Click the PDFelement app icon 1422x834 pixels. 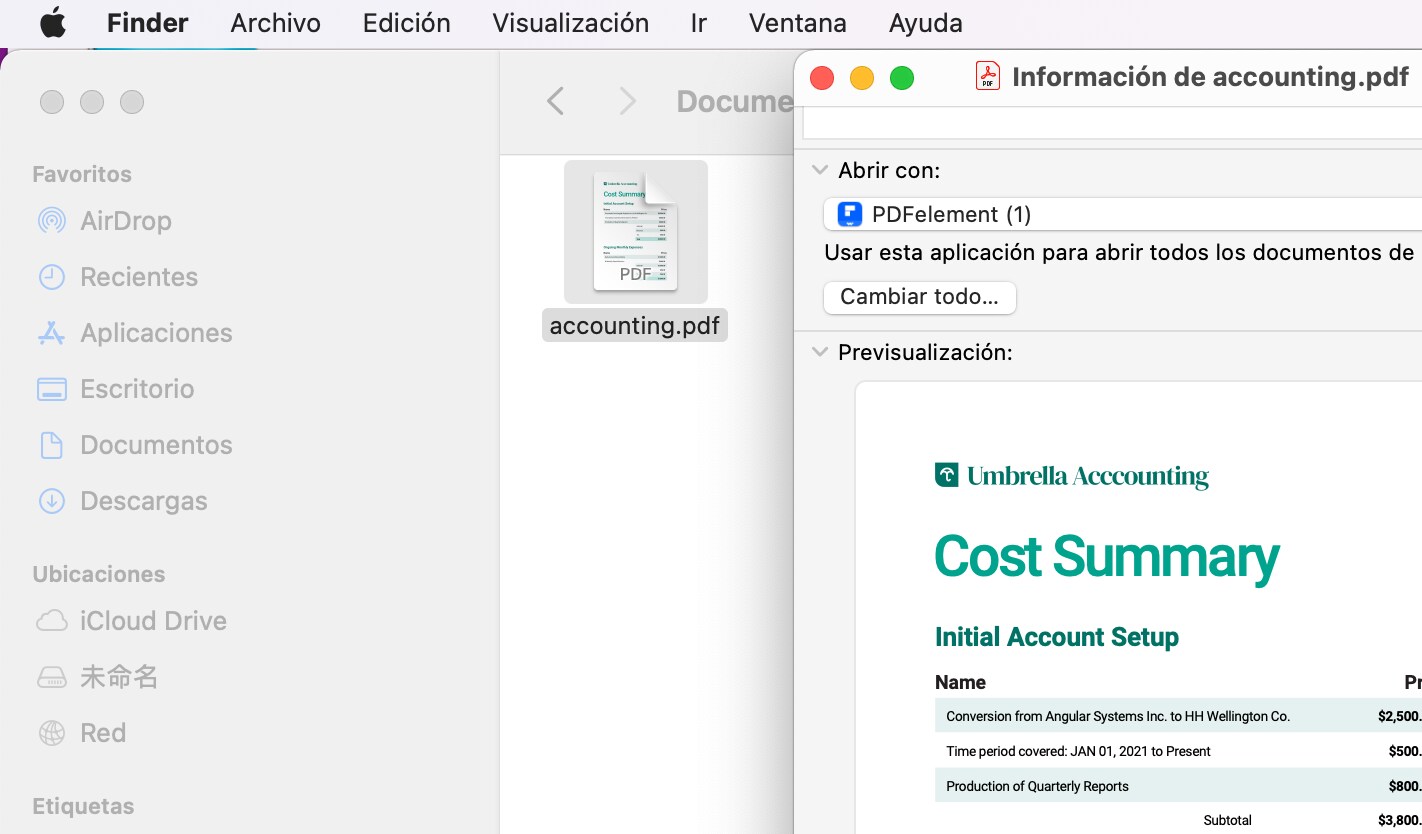pyautogui.click(x=850, y=214)
